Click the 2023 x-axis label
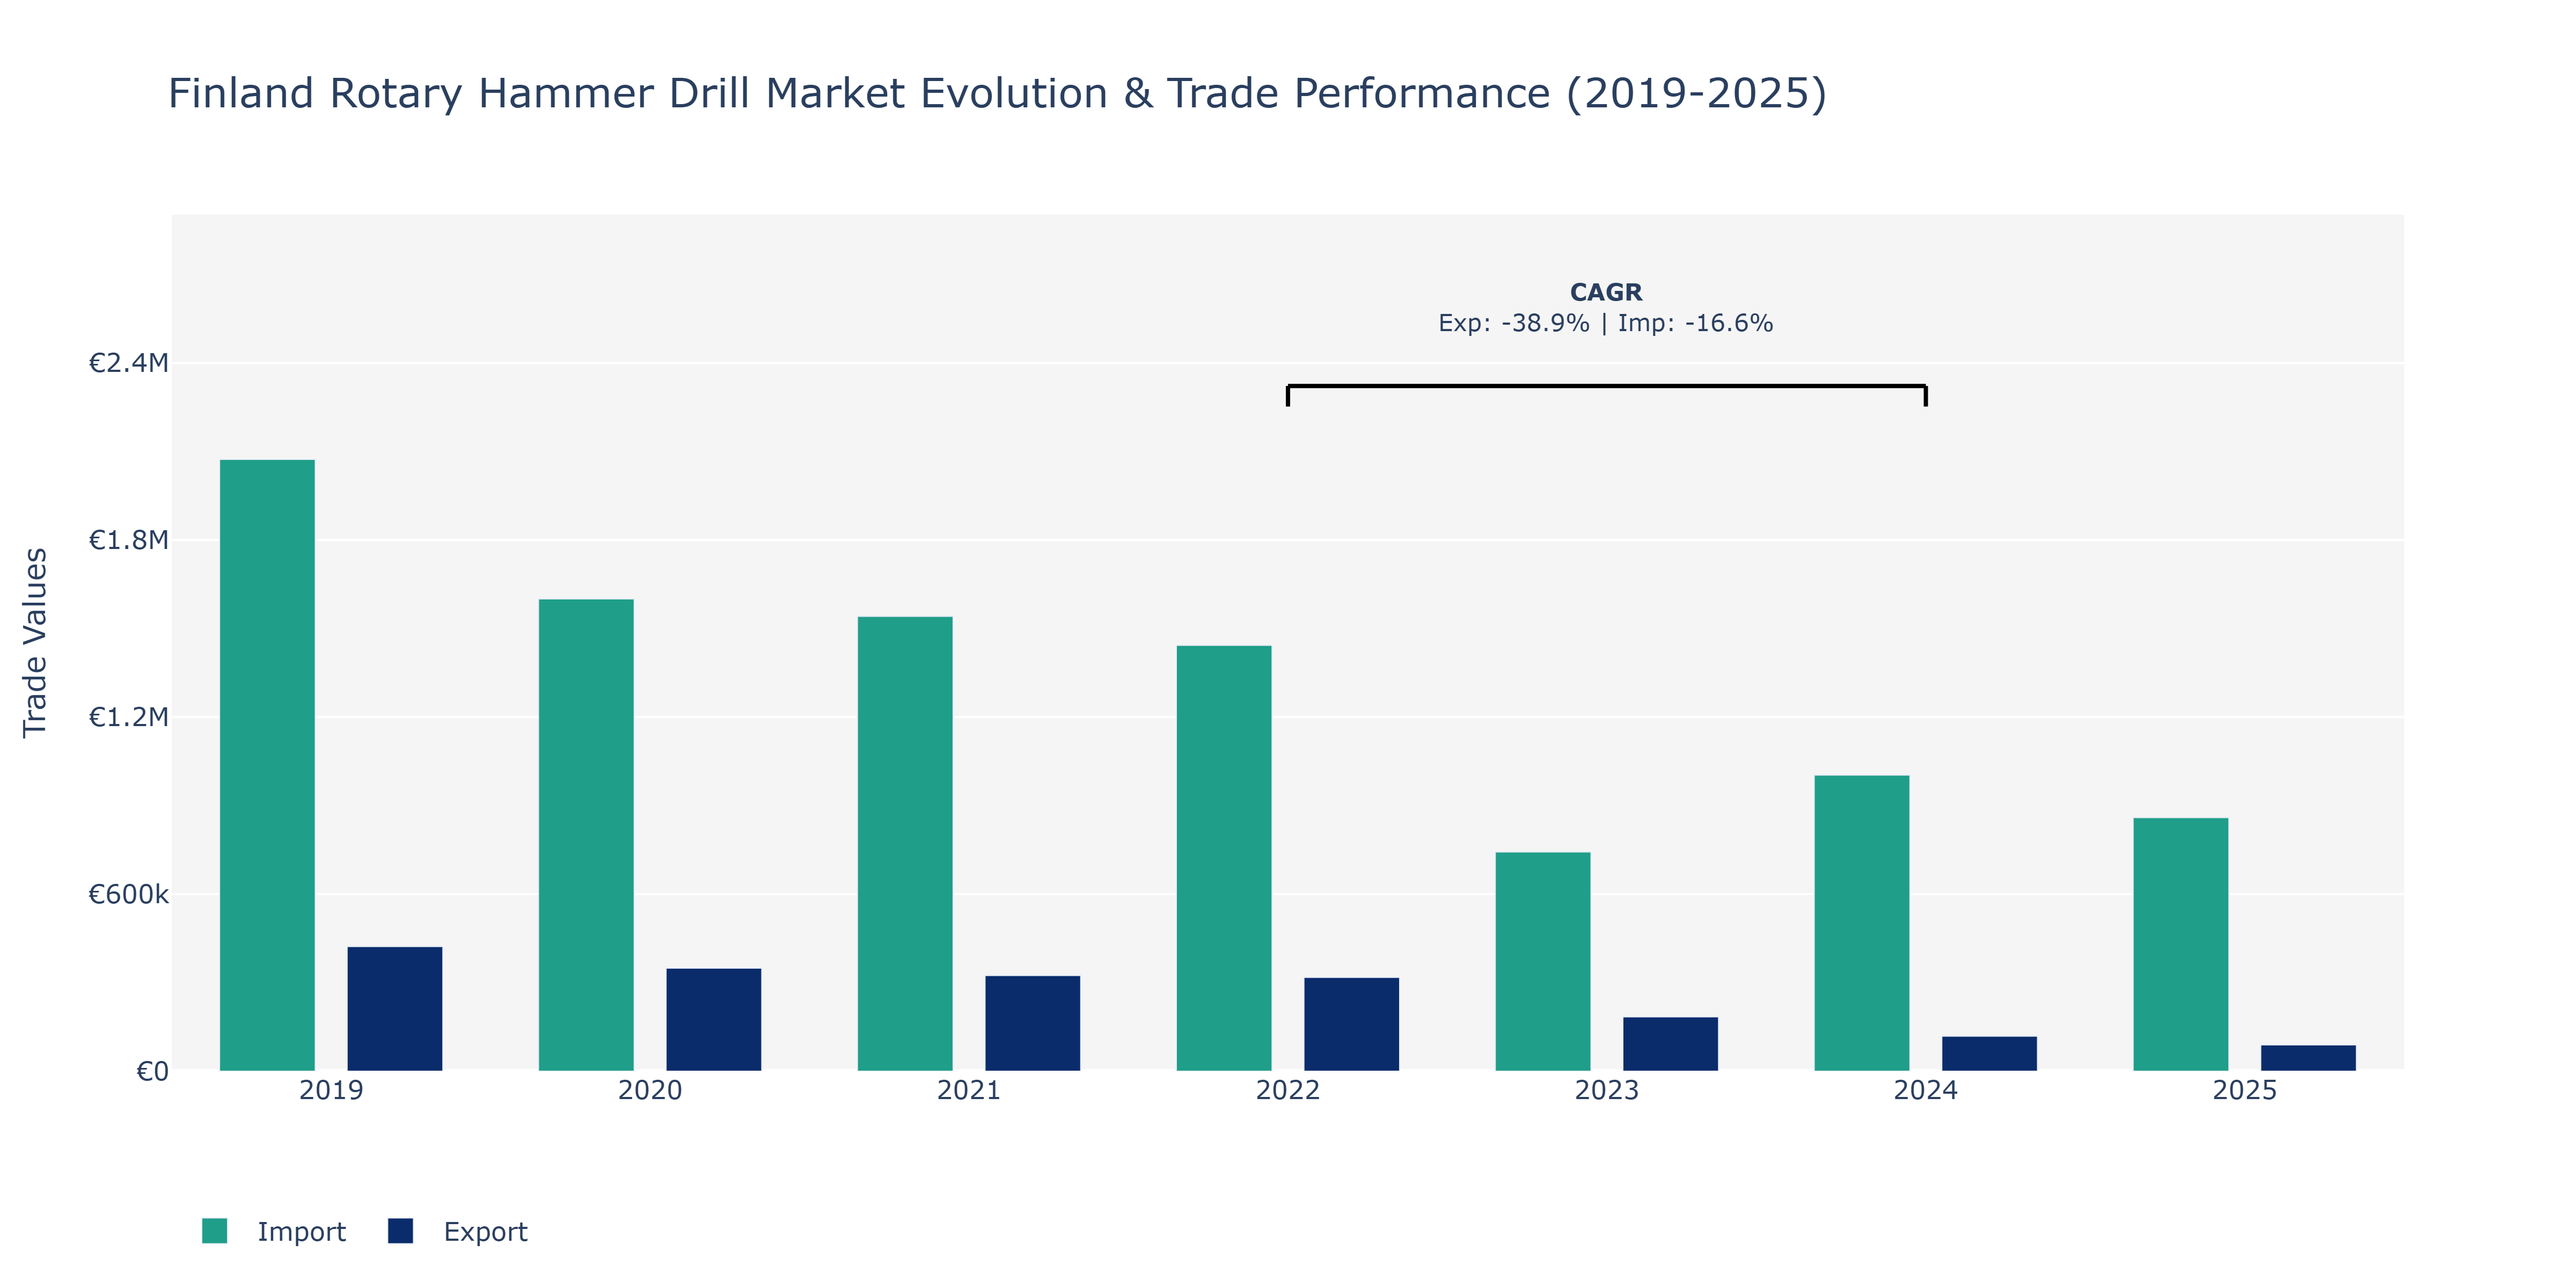Image resolution: width=2576 pixels, height=1288 pixels. [1607, 1090]
